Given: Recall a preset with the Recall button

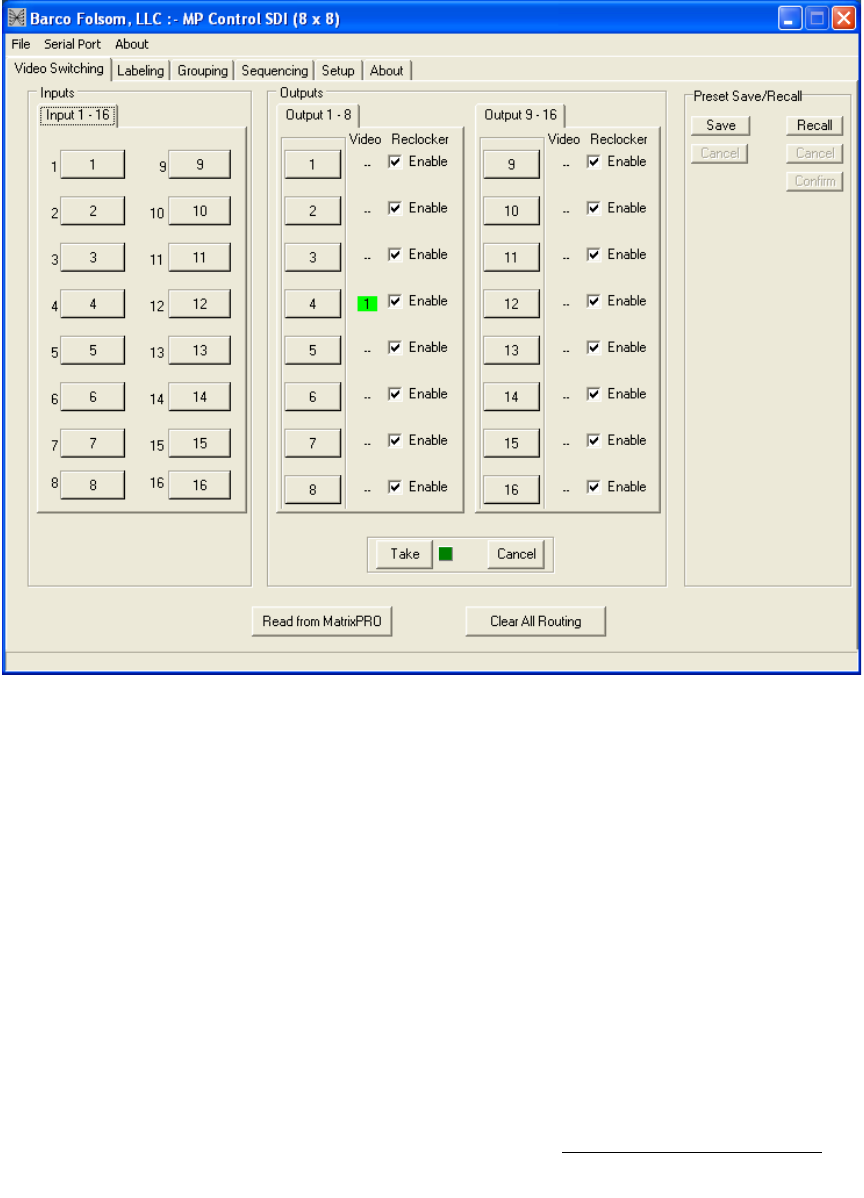Looking at the screenshot, I should click(x=814, y=125).
